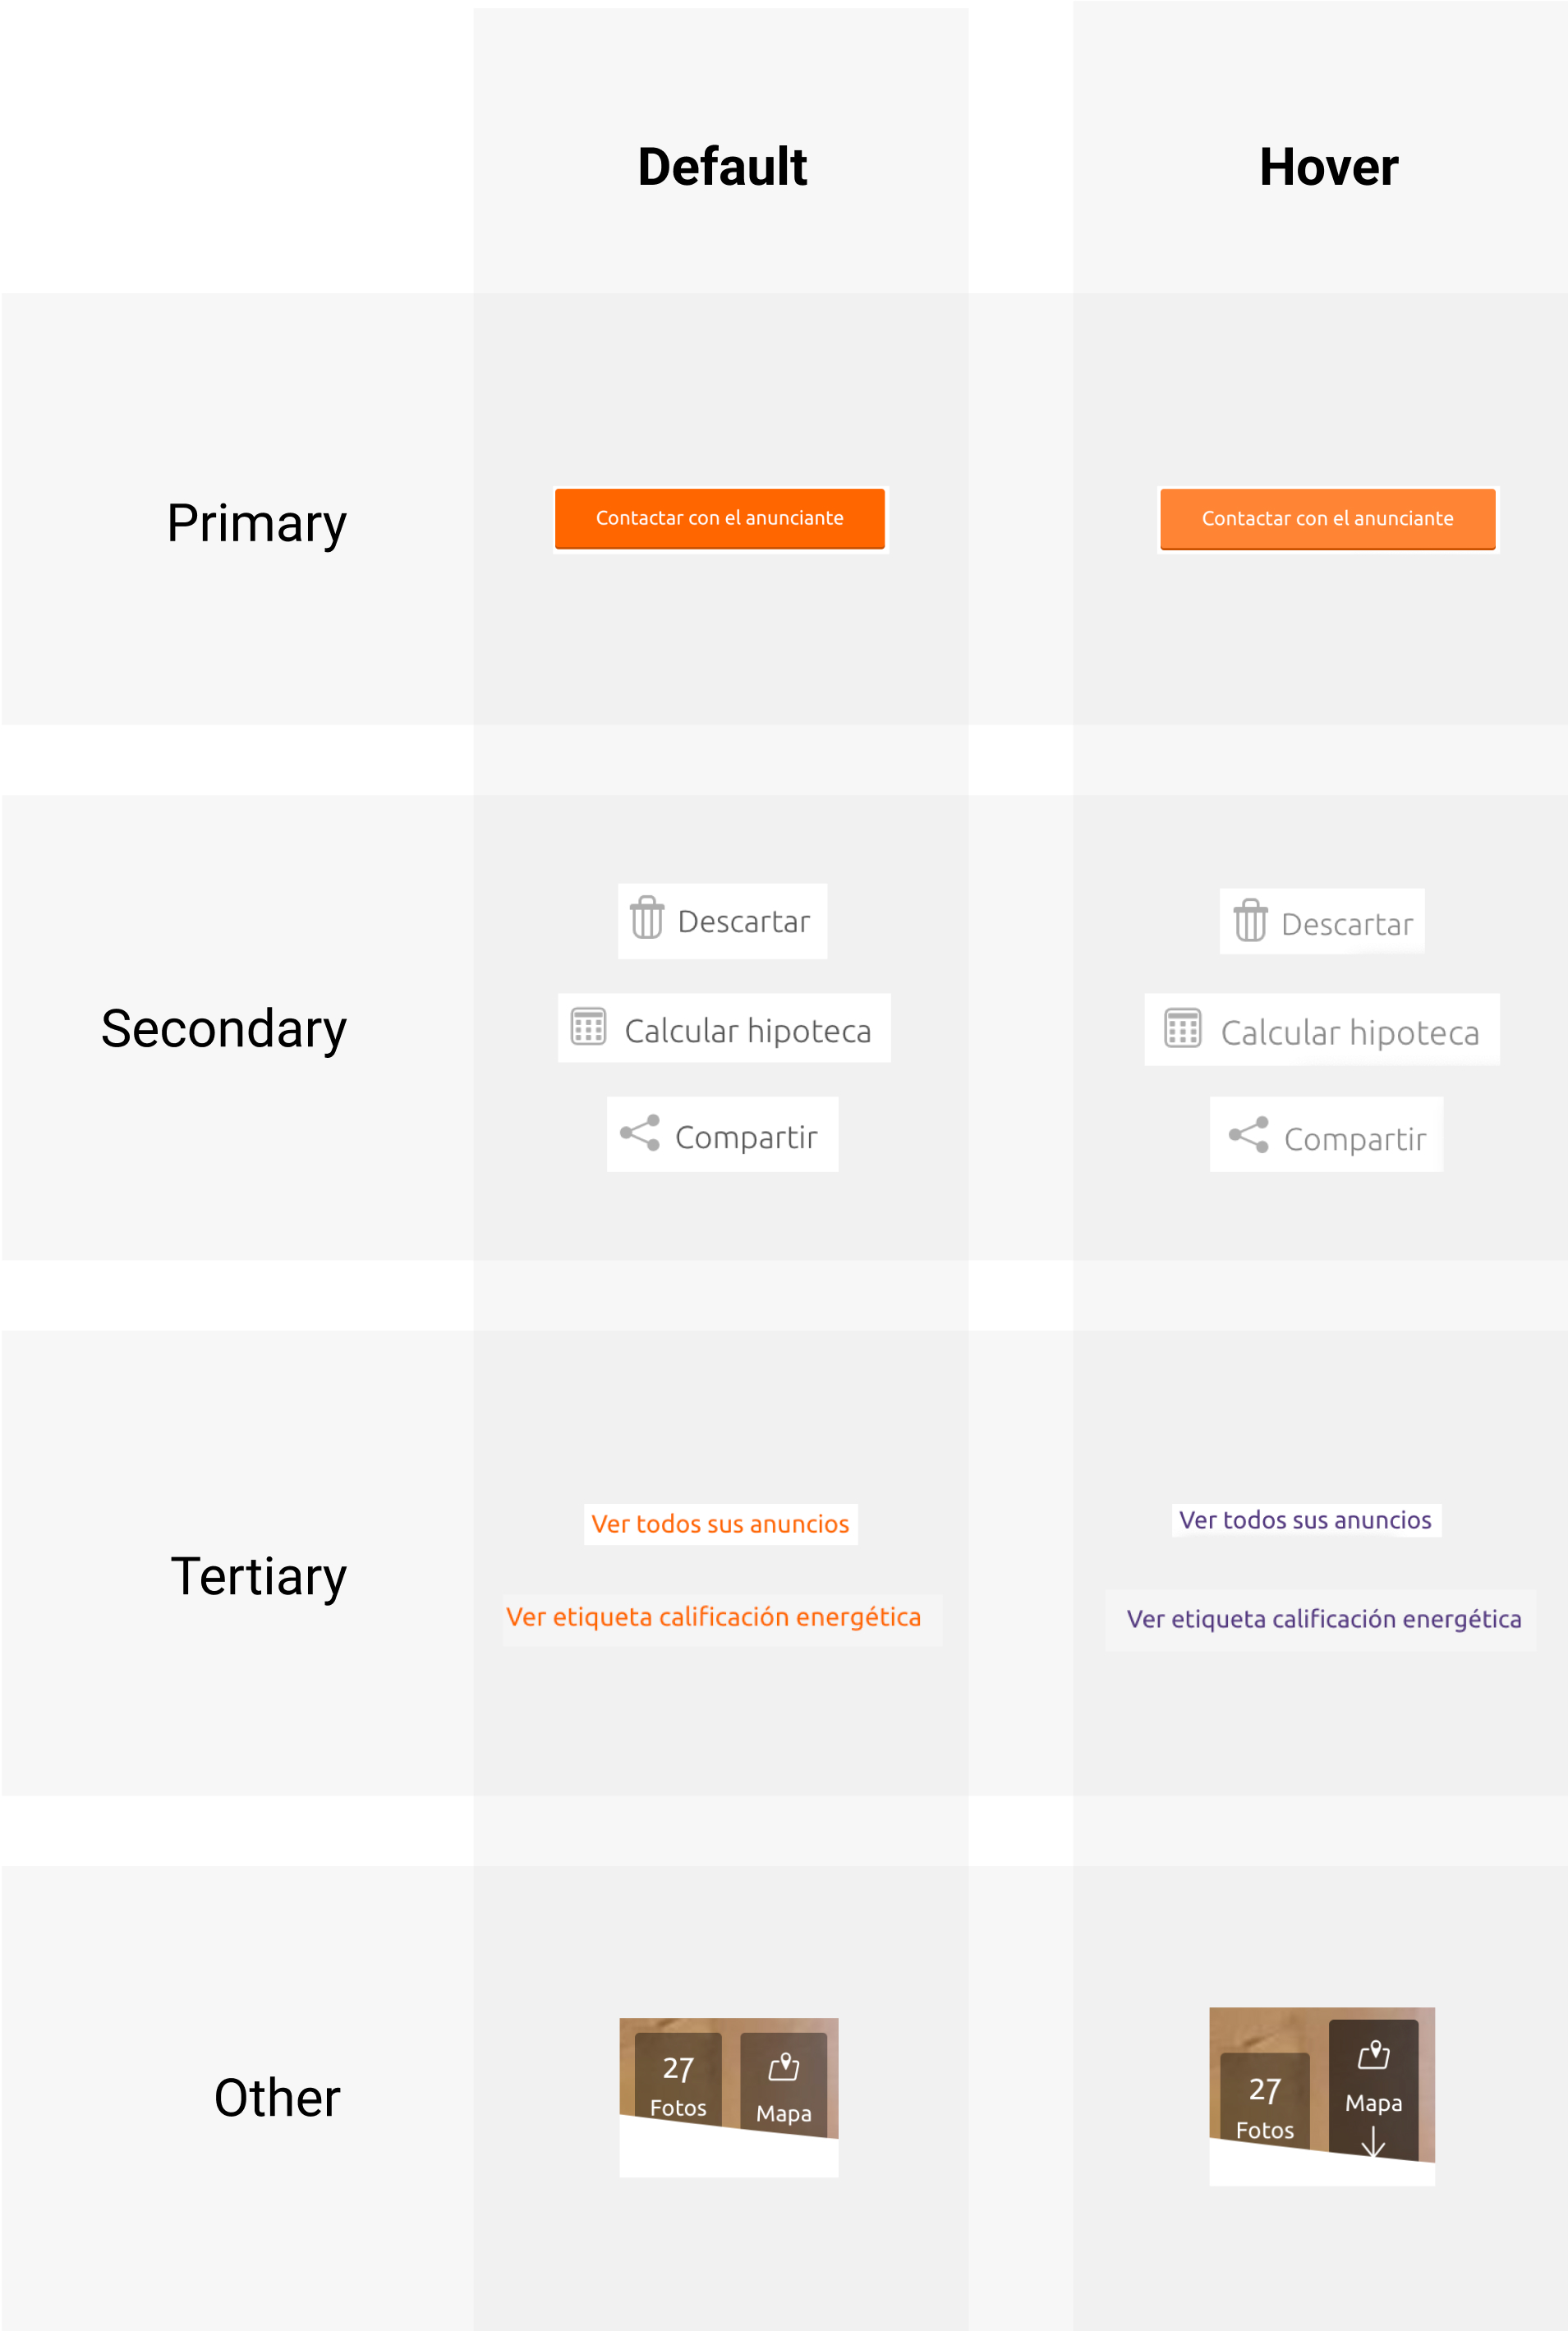Image resolution: width=1568 pixels, height=2331 pixels.
Task: Click the share icon in the Hover column
Action: pos(1248,1135)
